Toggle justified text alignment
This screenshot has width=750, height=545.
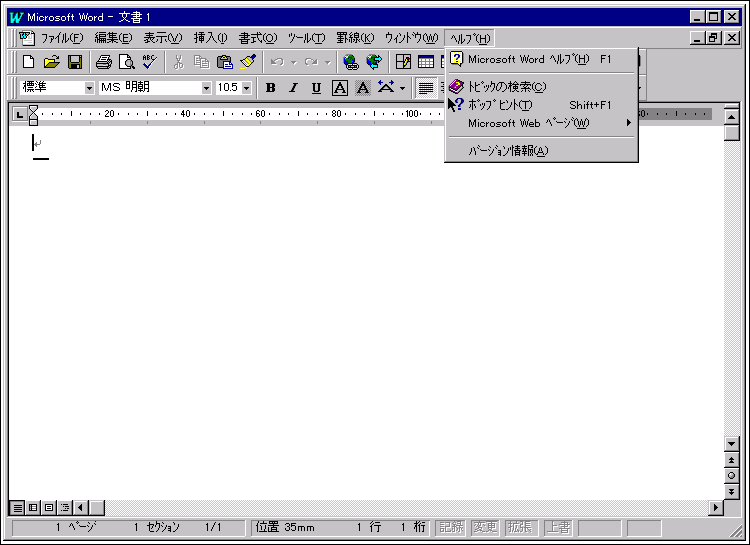coord(426,88)
